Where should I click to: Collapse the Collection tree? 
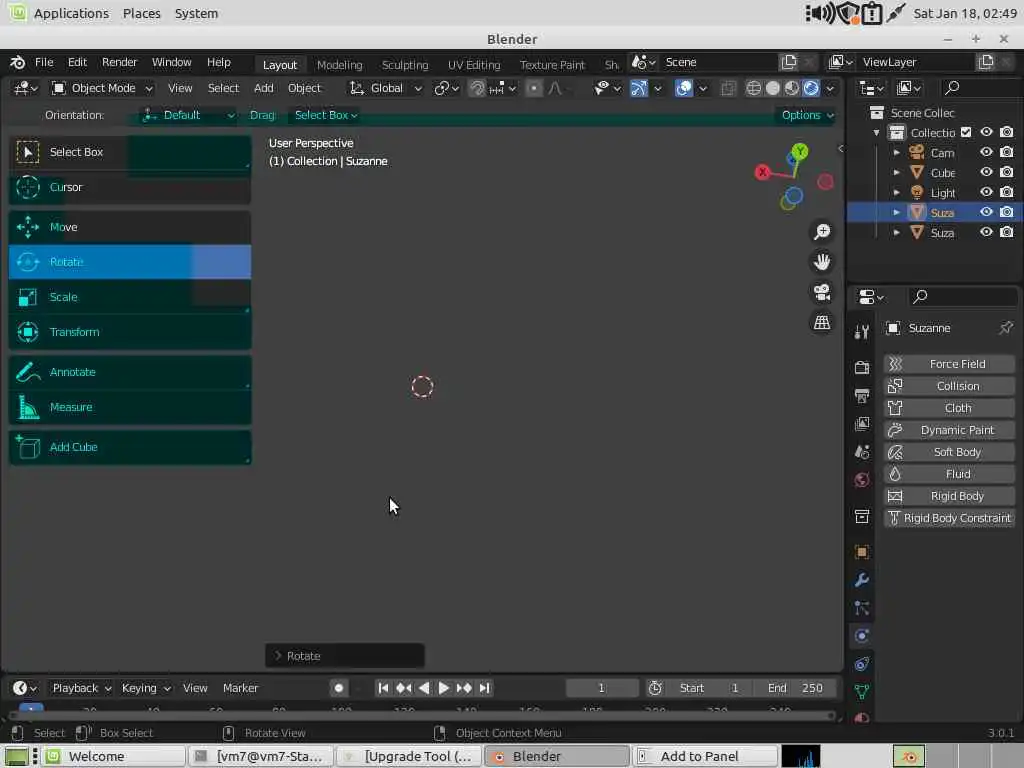click(x=876, y=133)
